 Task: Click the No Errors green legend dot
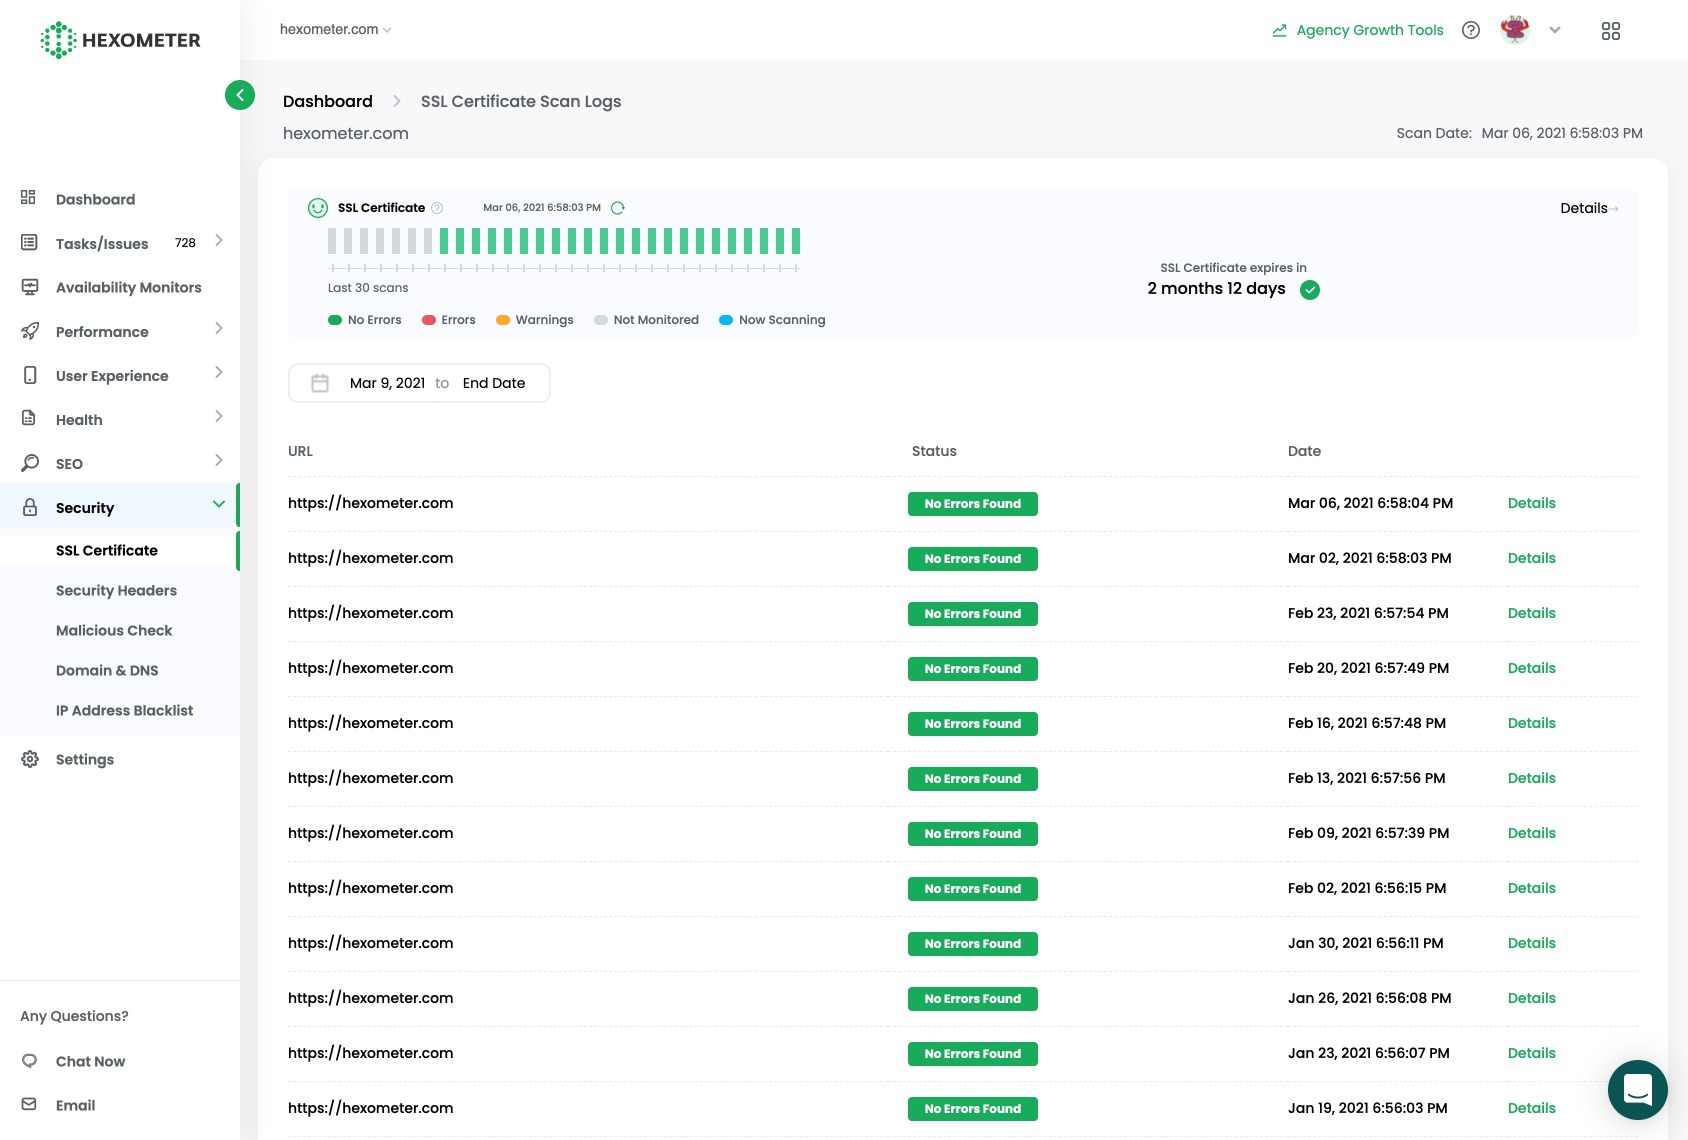[335, 320]
